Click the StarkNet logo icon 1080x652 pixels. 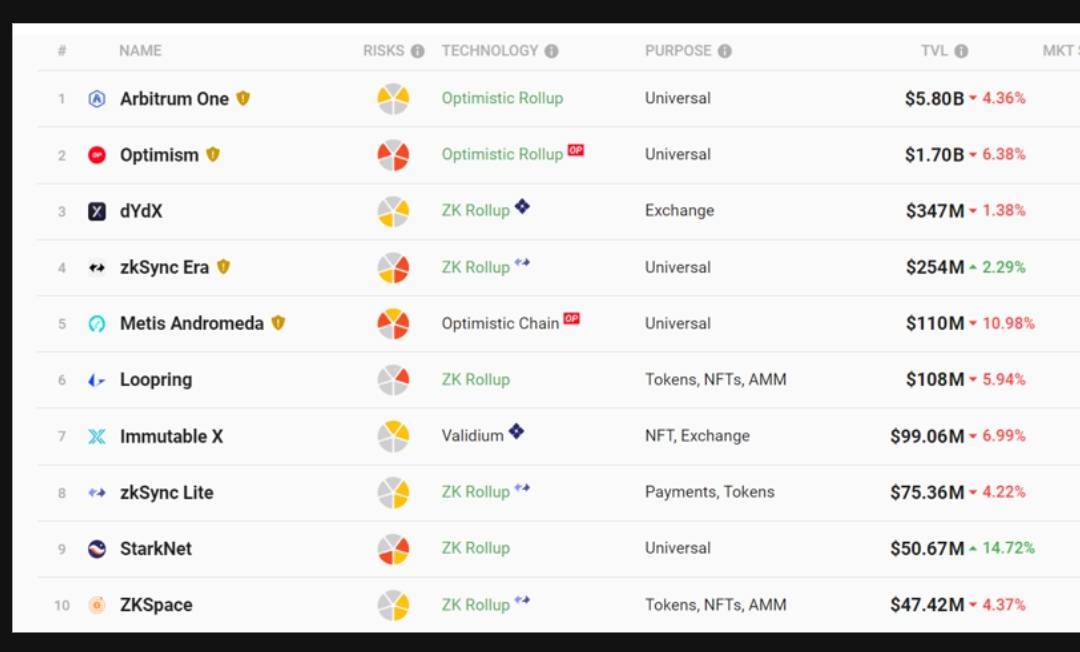coord(97,549)
